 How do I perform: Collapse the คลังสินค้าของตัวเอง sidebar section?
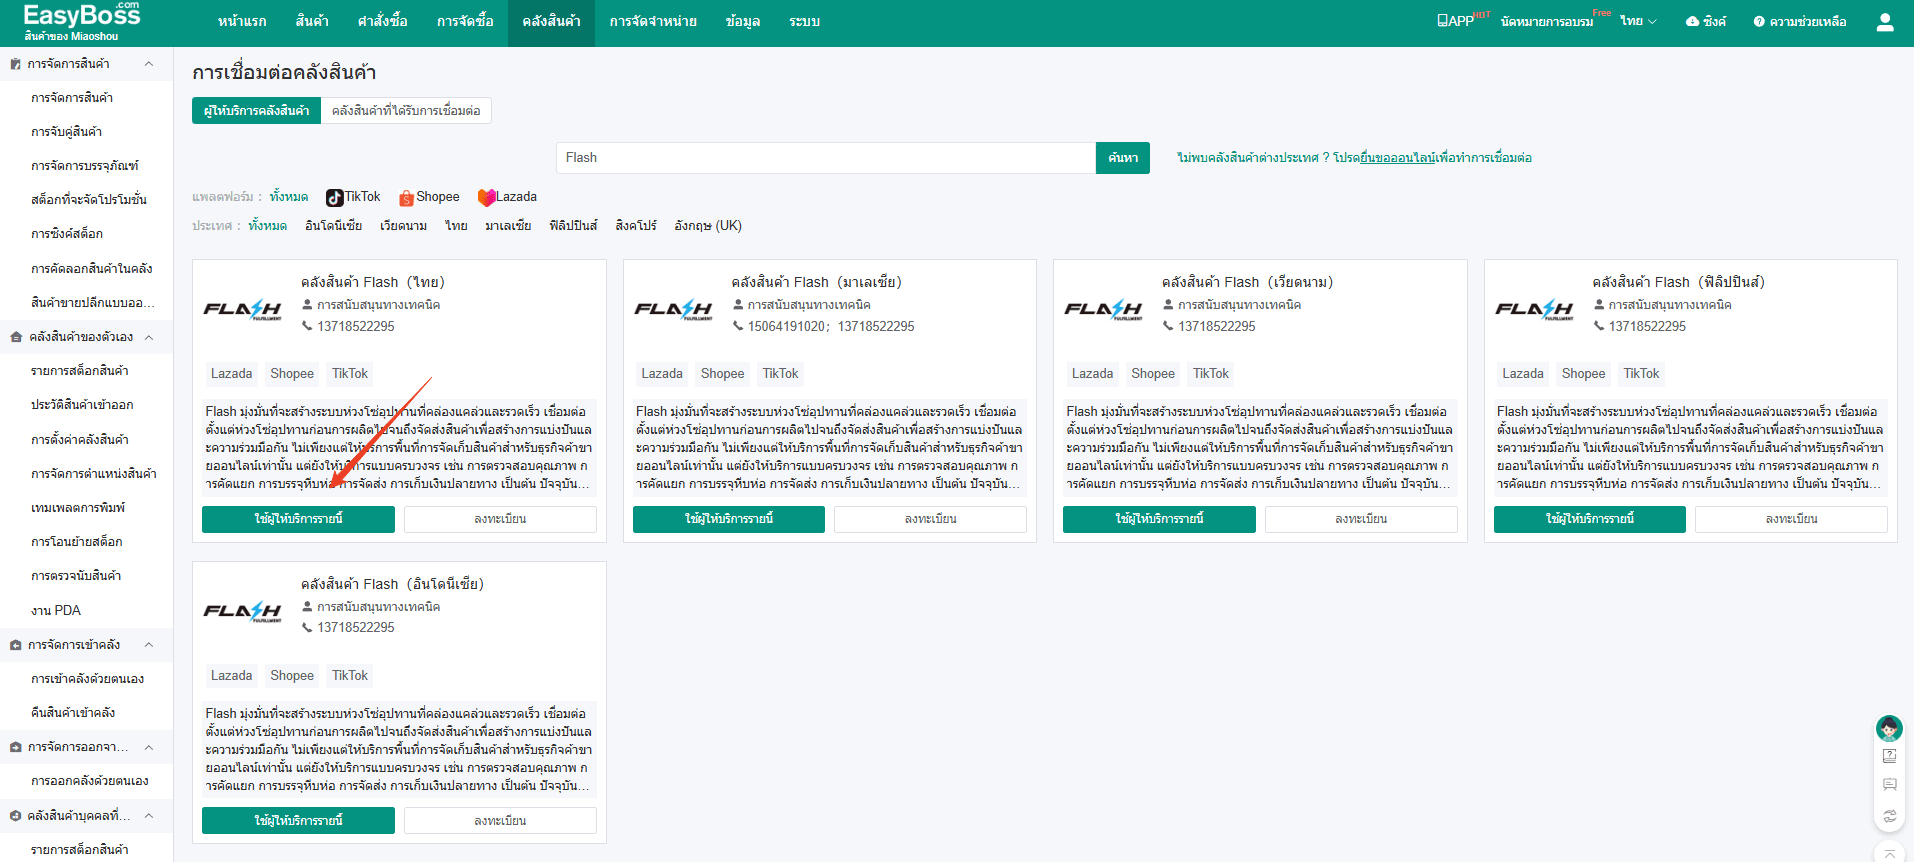click(x=149, y=337)
